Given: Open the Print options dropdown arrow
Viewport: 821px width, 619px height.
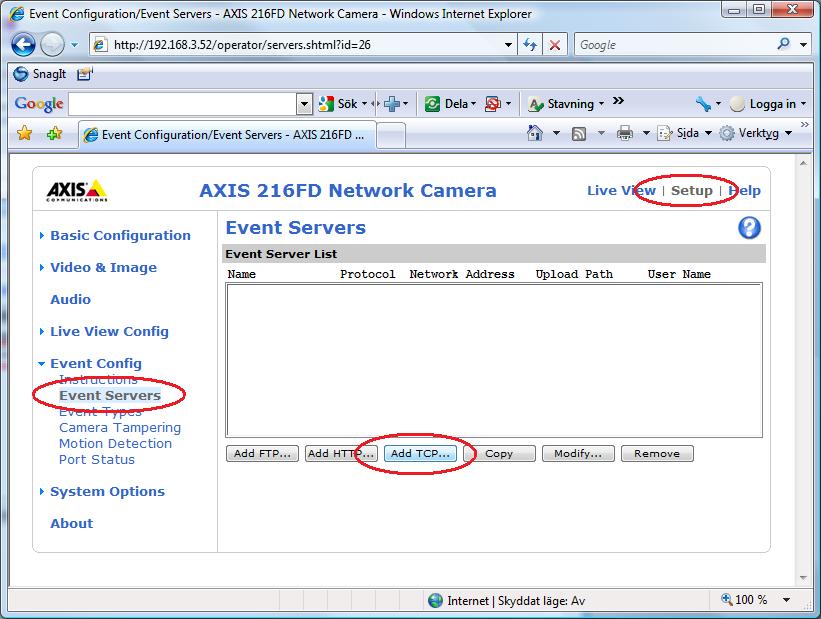Looking at the screenshot, I should 646,133.
